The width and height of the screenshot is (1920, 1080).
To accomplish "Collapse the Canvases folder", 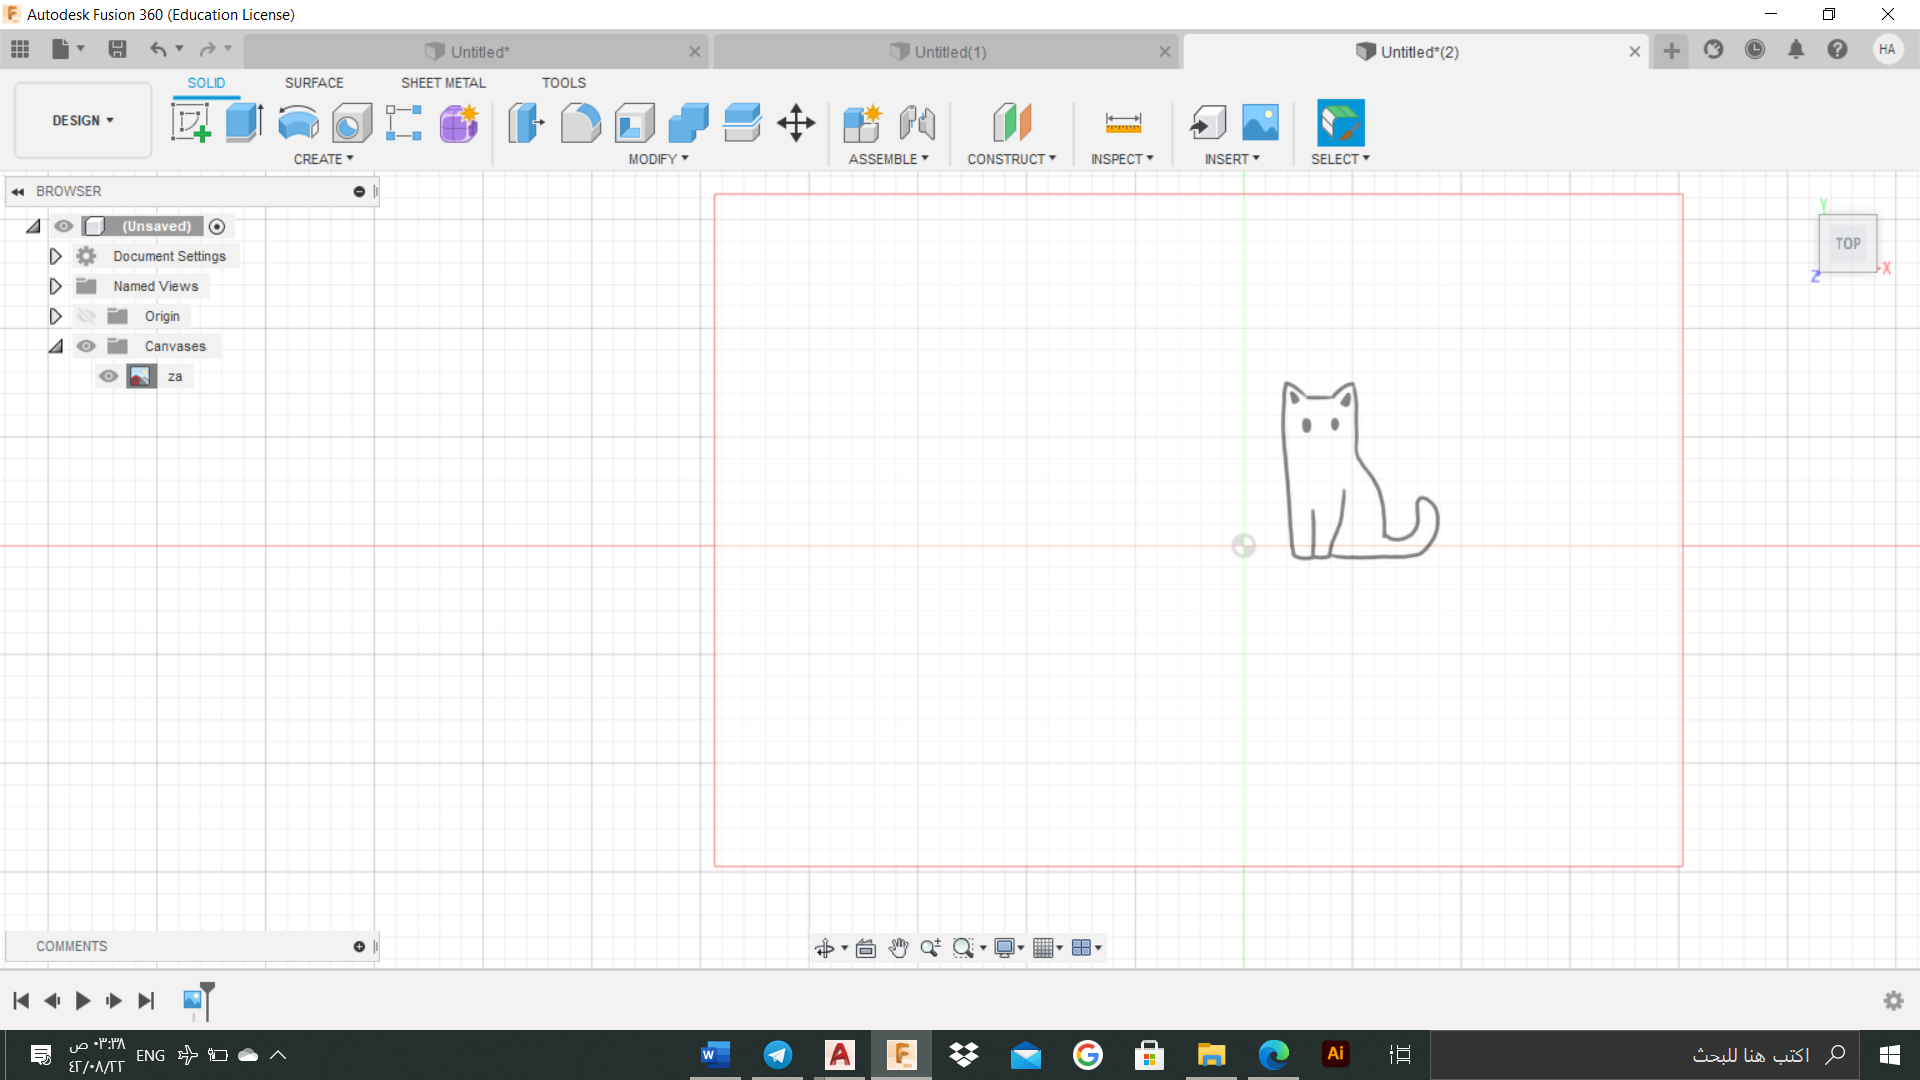I will point(56,346).
